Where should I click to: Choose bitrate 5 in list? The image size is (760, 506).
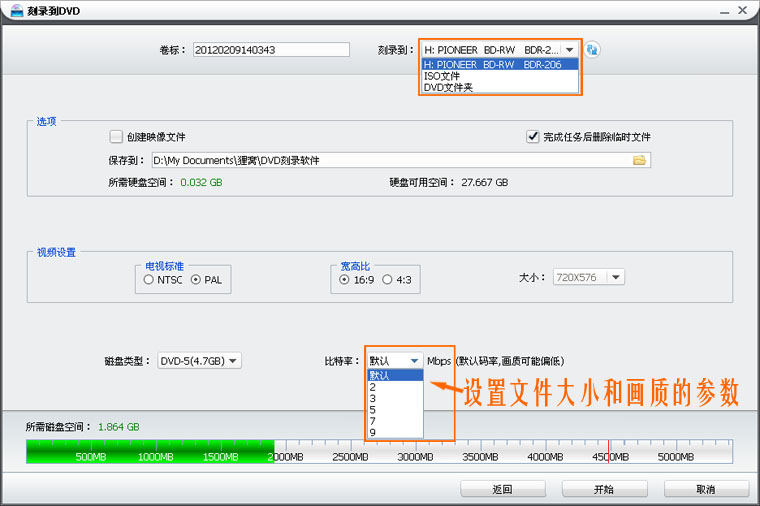point(396,410)
